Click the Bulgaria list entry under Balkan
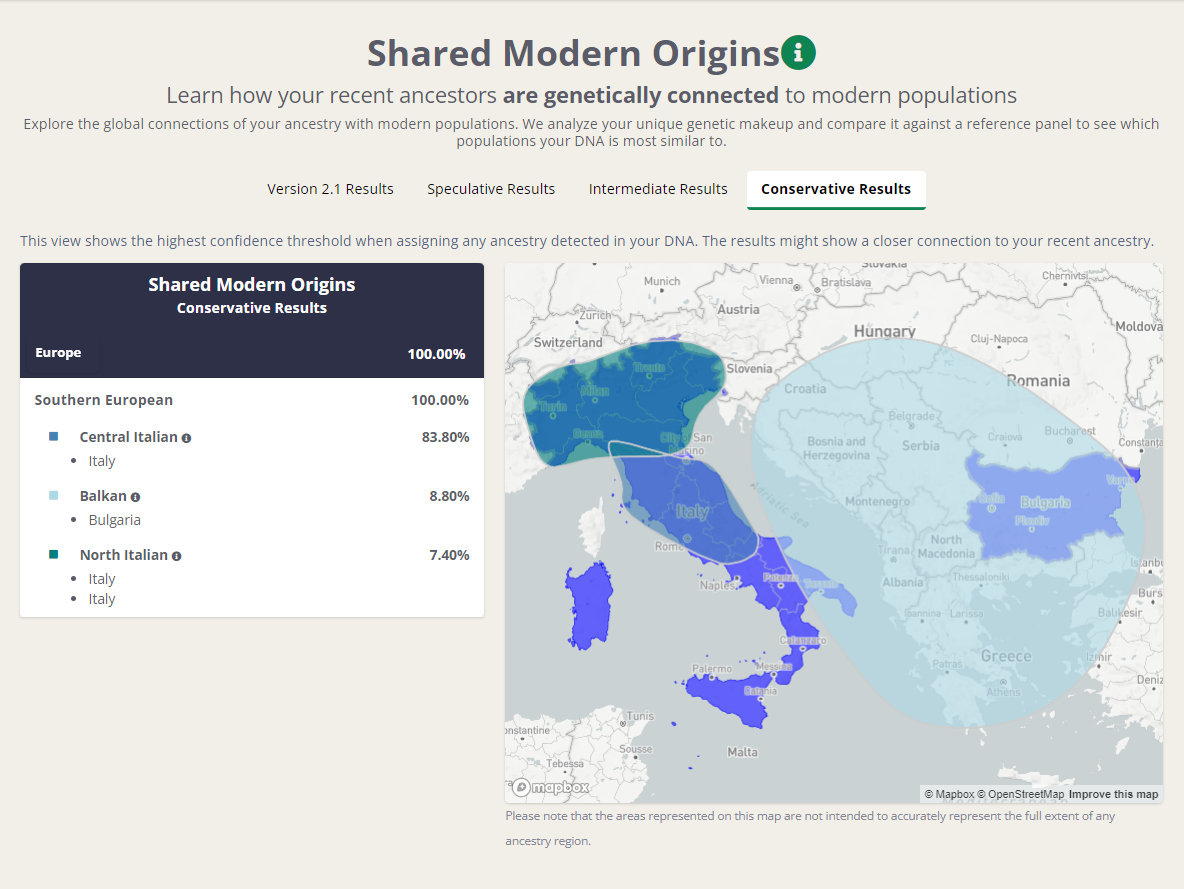This screenshot has width=1184, height=889. [x=115, y=520]
